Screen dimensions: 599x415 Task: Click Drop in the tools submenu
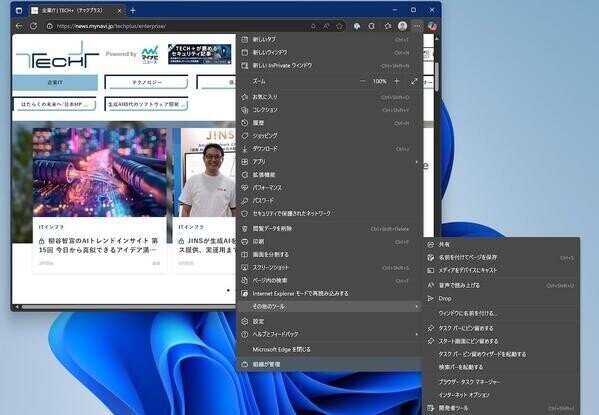pos(501,298)
